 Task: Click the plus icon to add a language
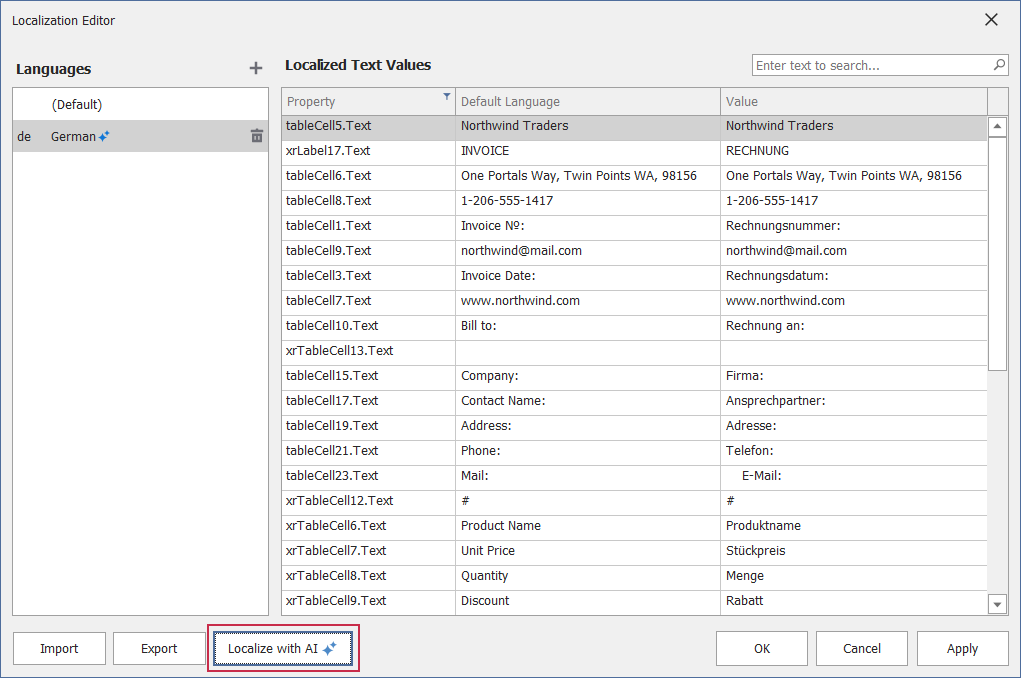tap(256, 68)
